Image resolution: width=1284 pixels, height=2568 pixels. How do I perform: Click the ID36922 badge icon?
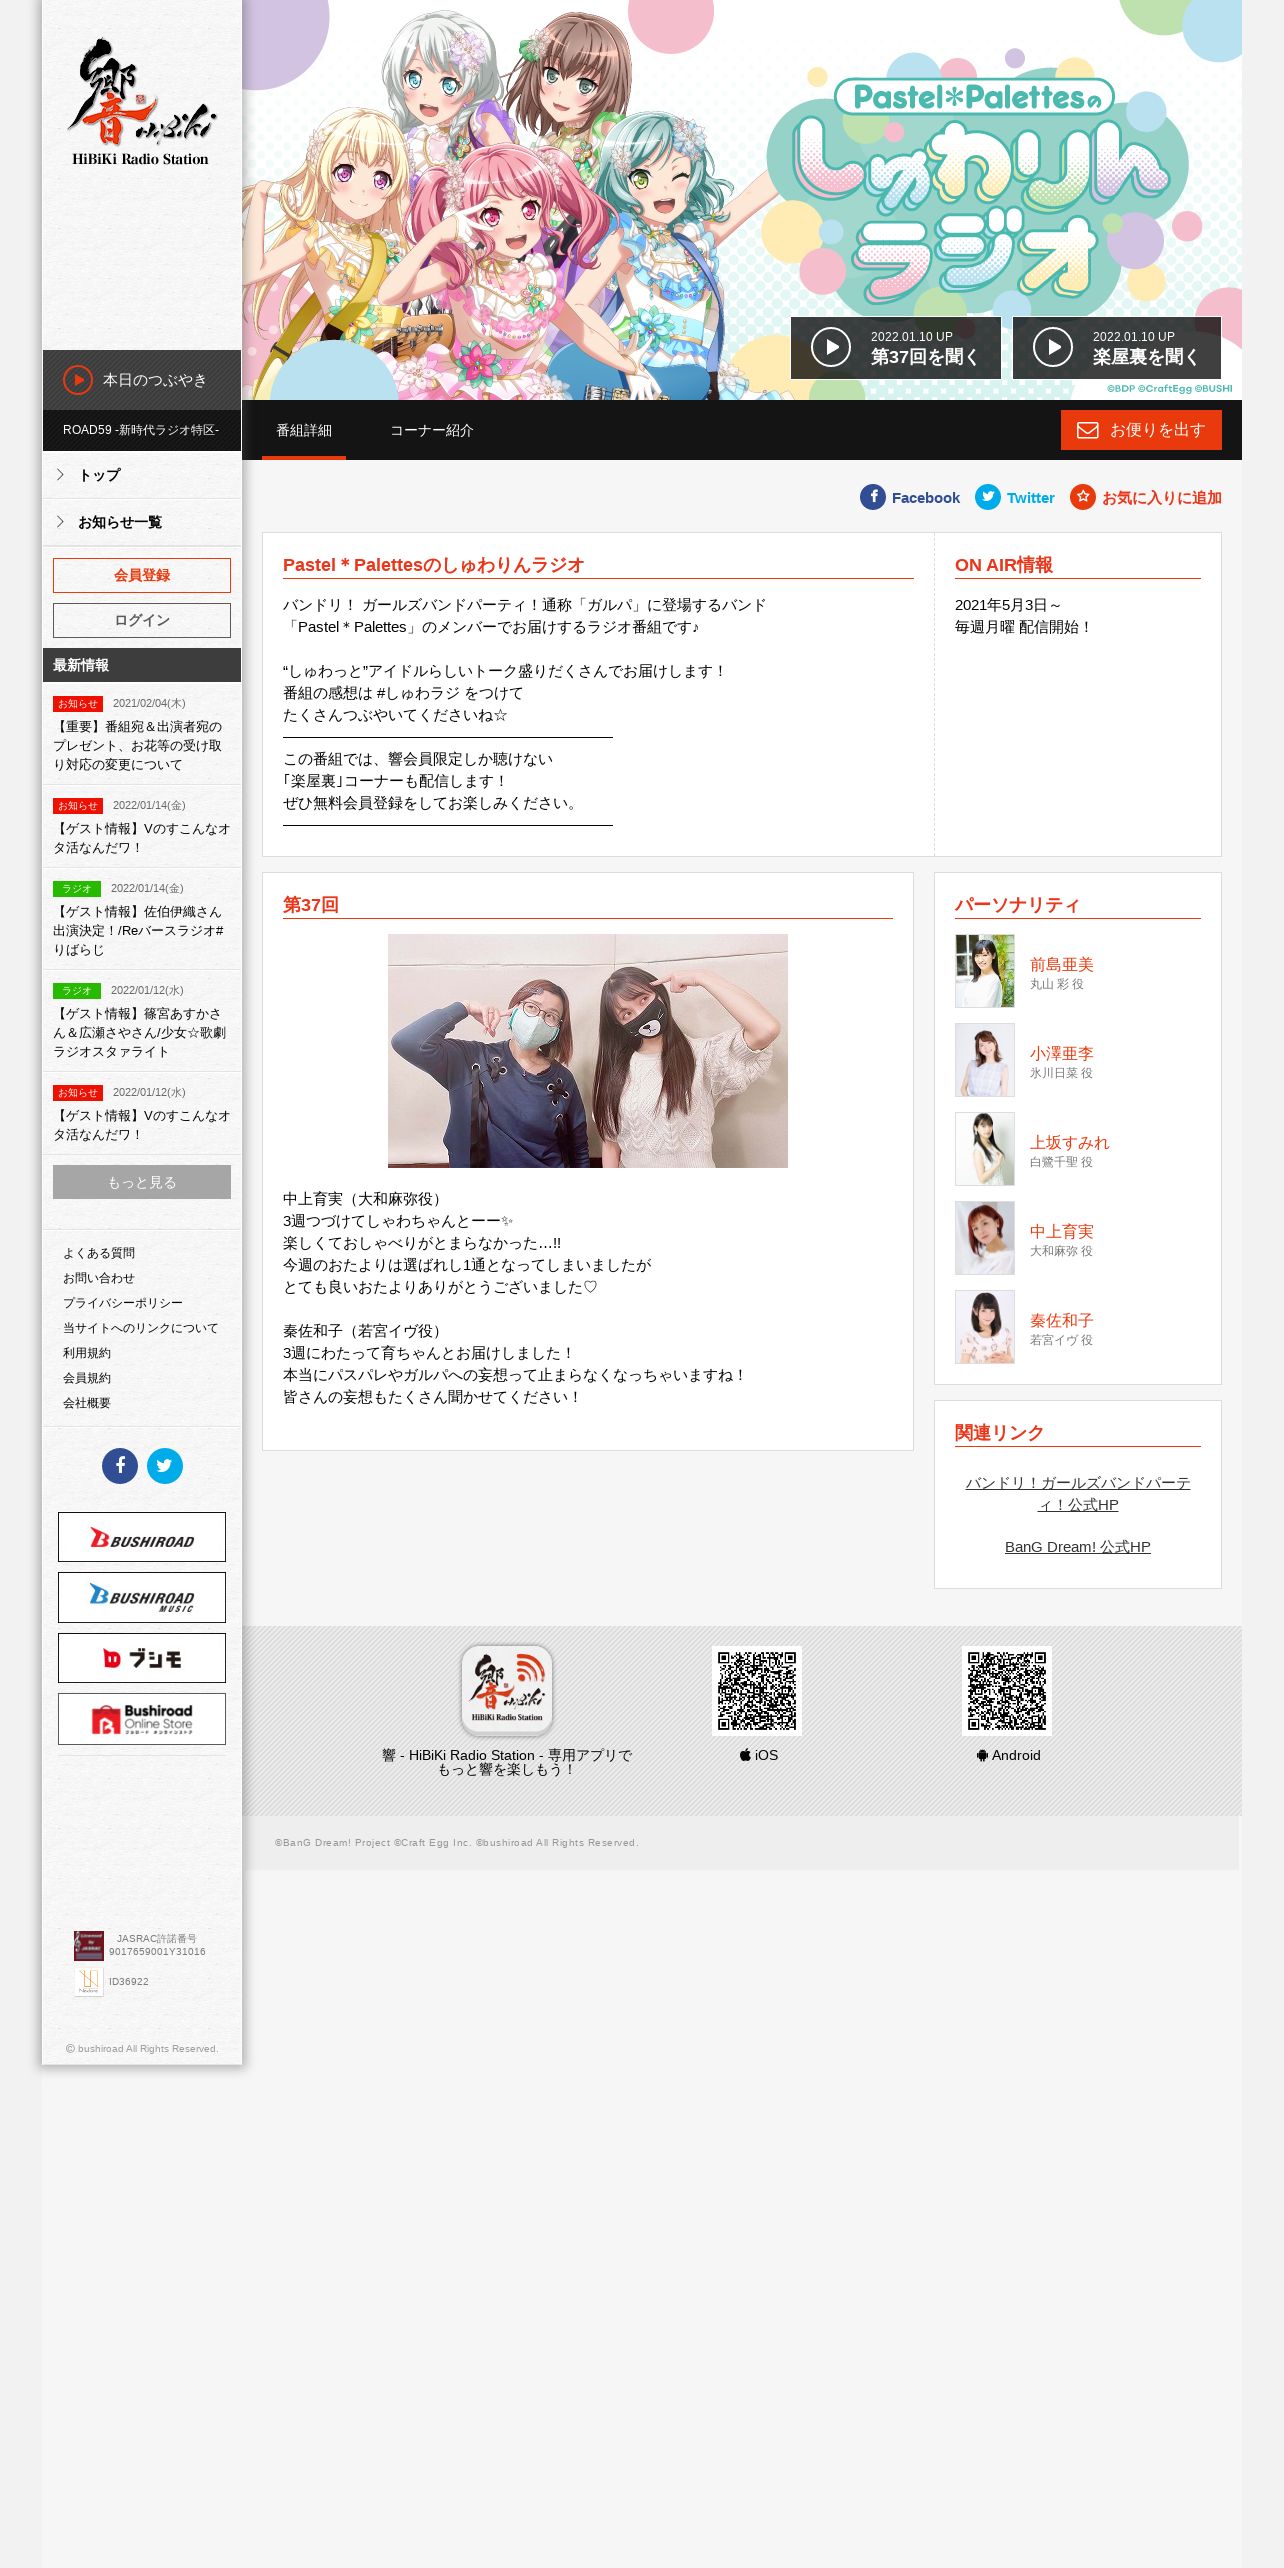click(x=89, y=1981)
